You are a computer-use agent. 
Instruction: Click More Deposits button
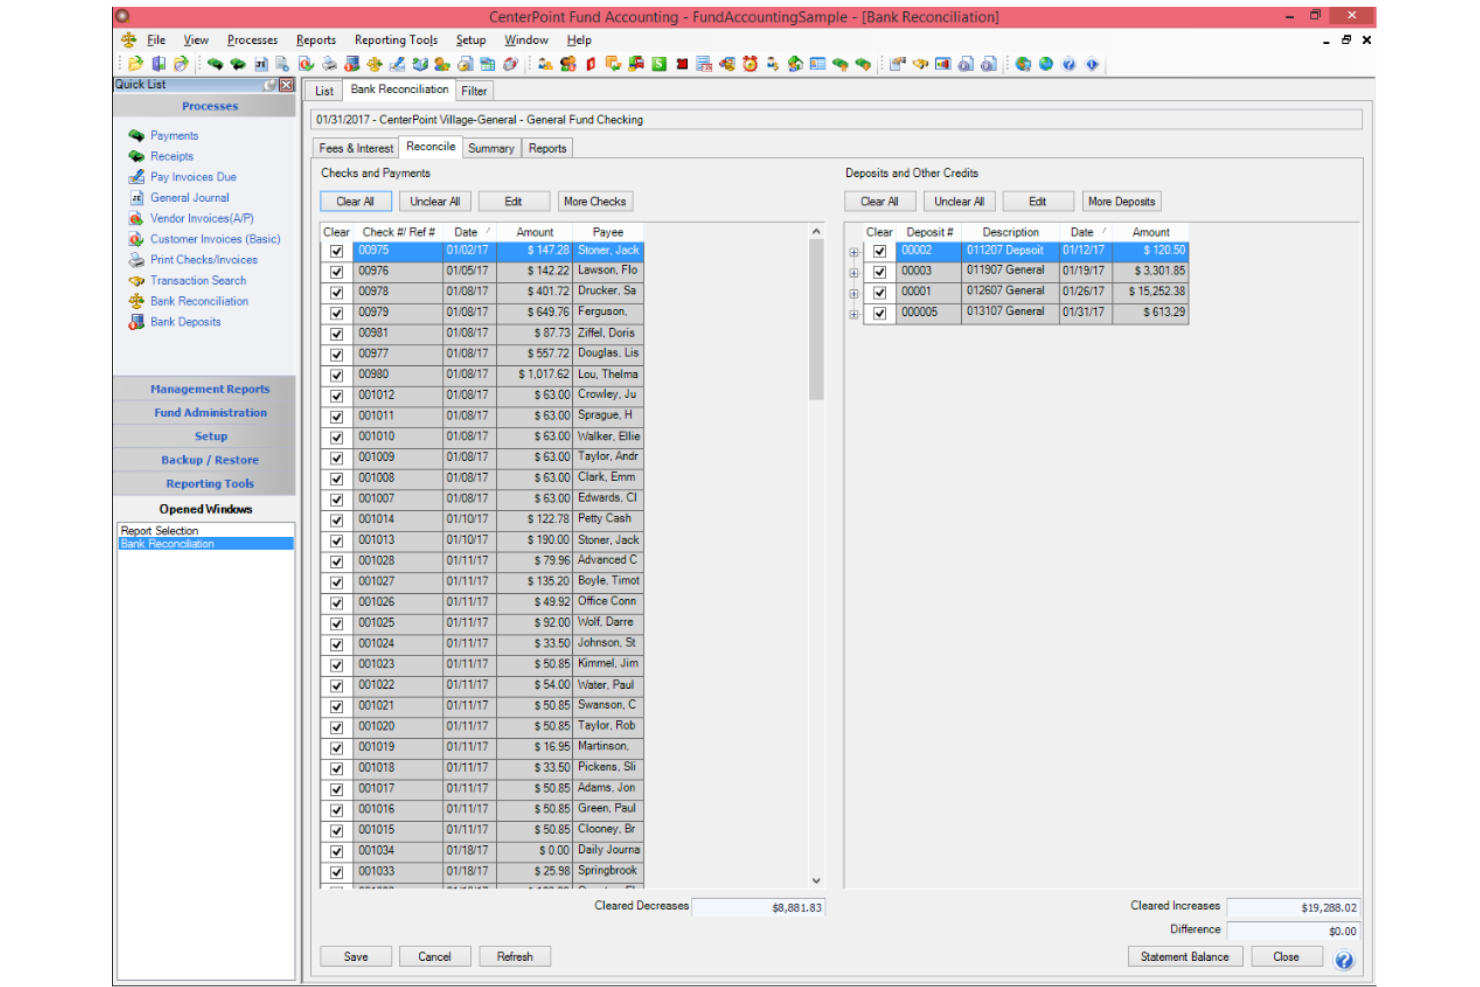1121,202
